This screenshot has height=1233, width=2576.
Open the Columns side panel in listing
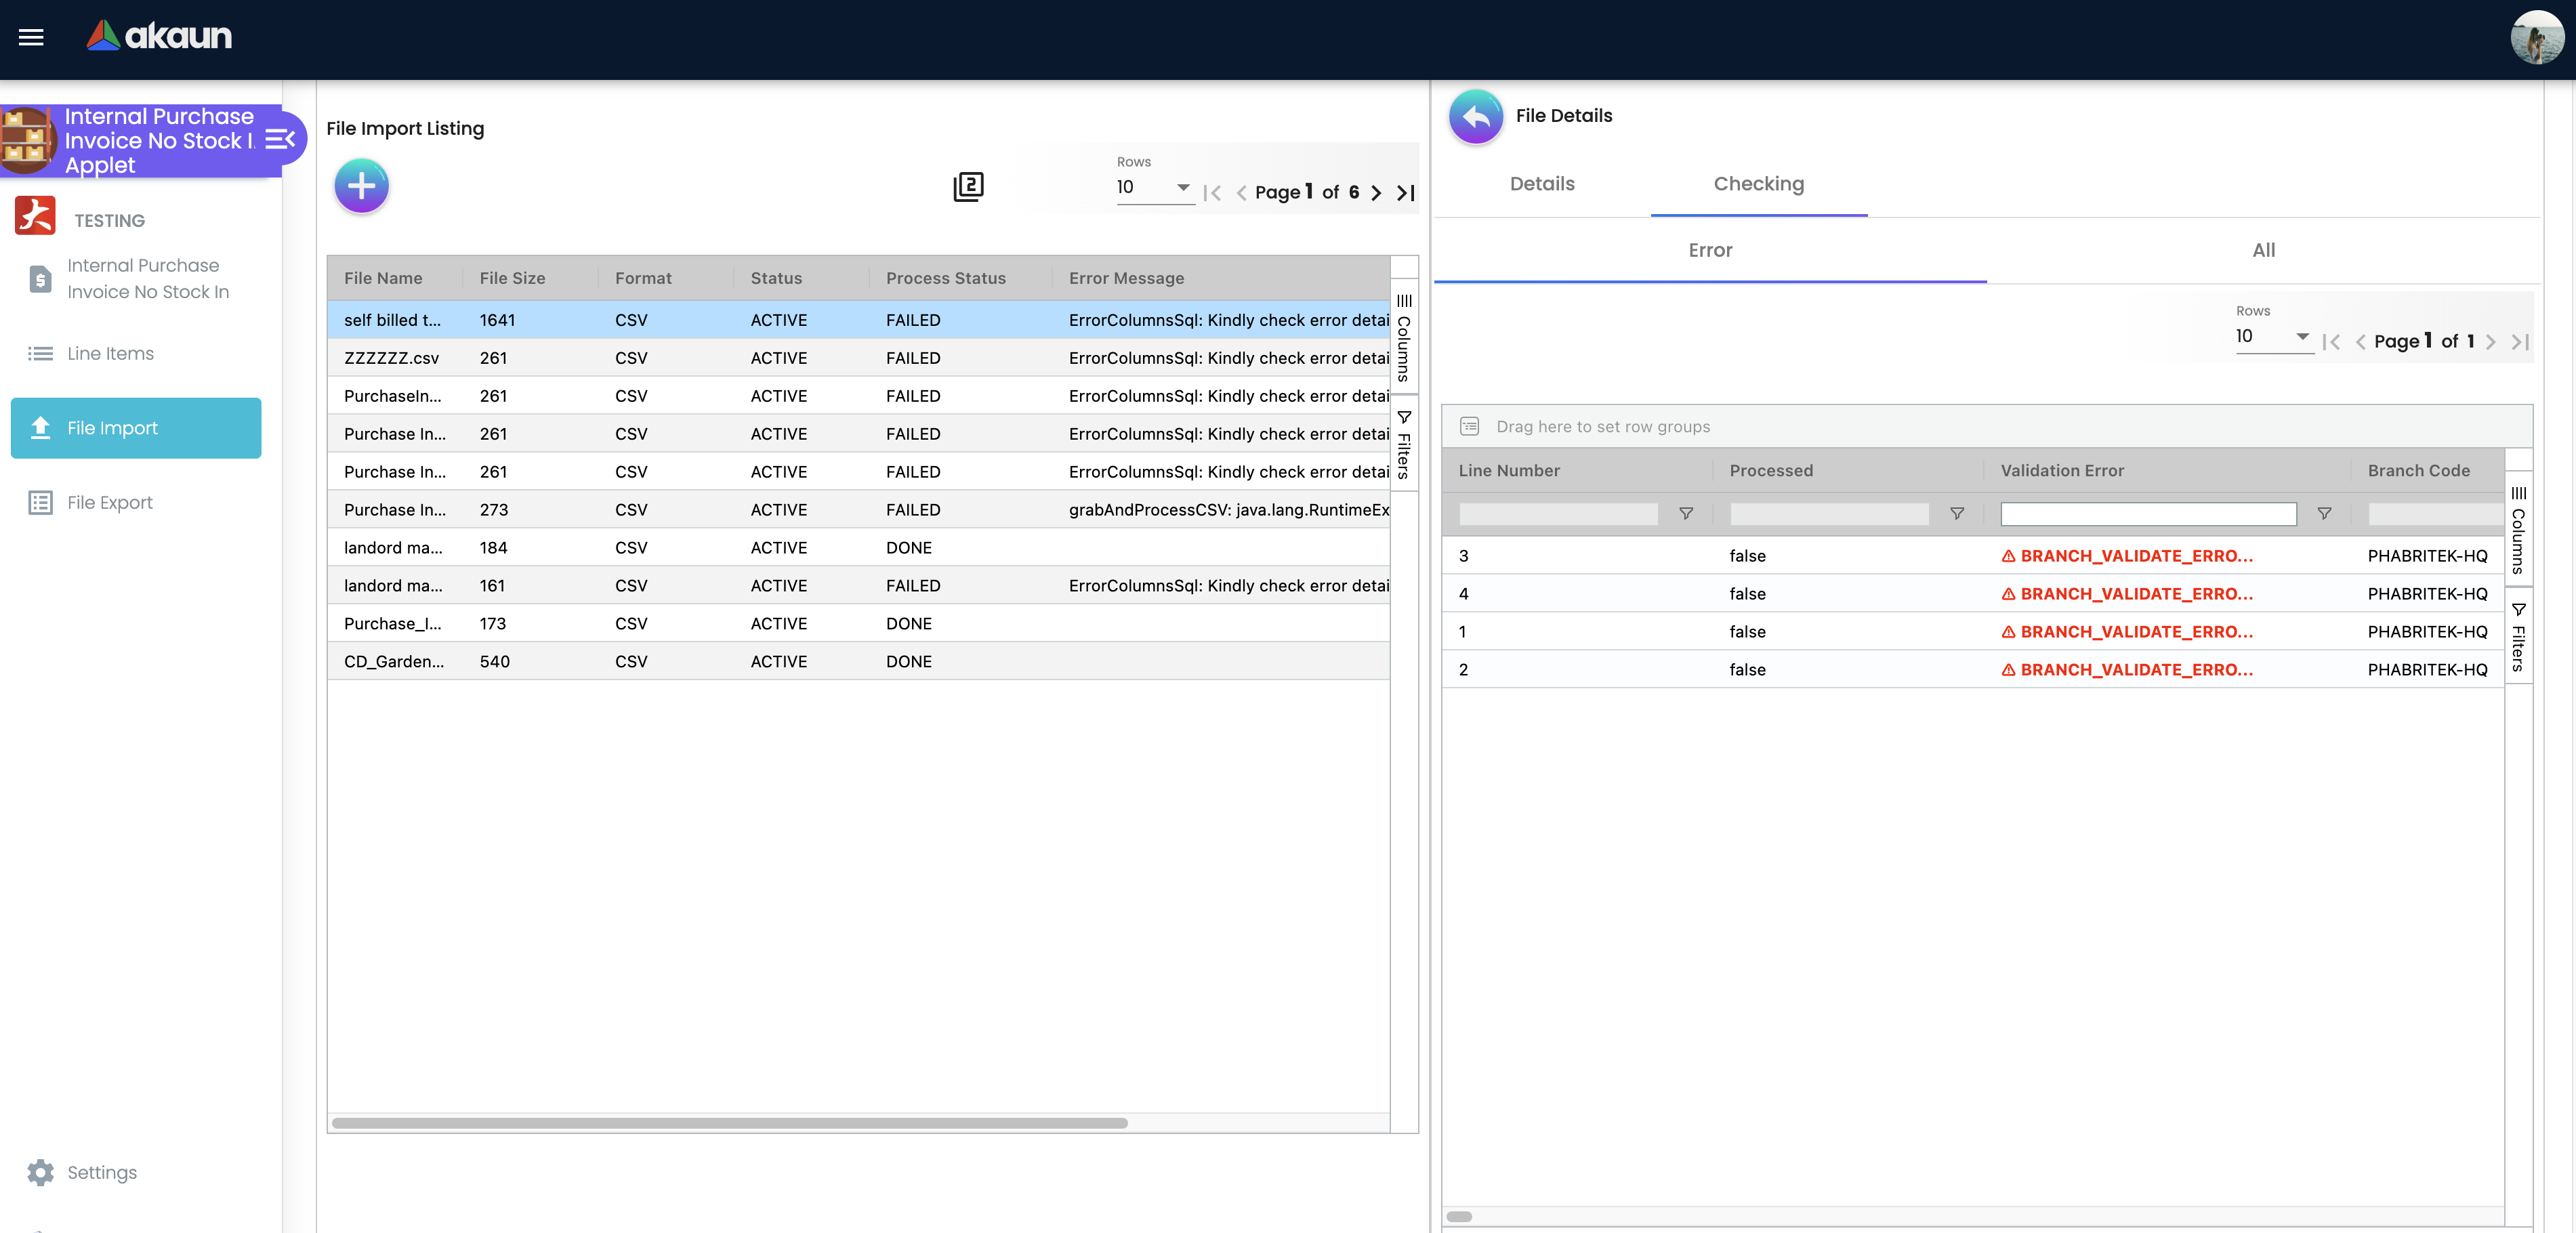pos(1404,338)
